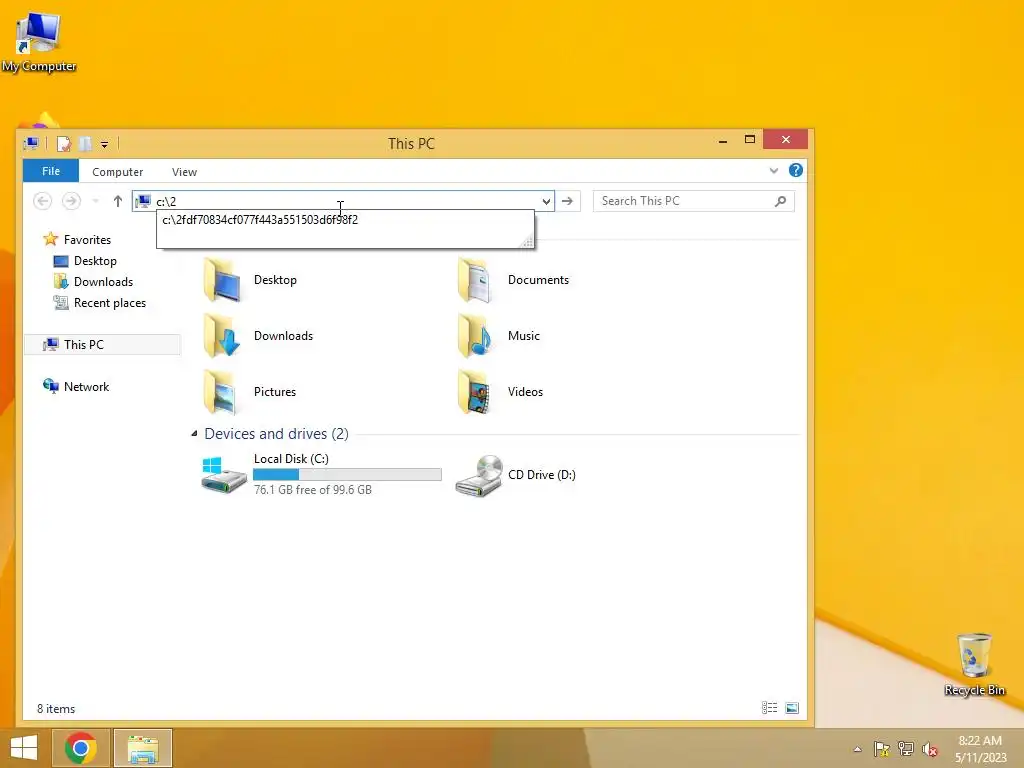This screenshot has height=768, width=1024.
Task: Open the Windows Start button
Action: coord(24,748)
